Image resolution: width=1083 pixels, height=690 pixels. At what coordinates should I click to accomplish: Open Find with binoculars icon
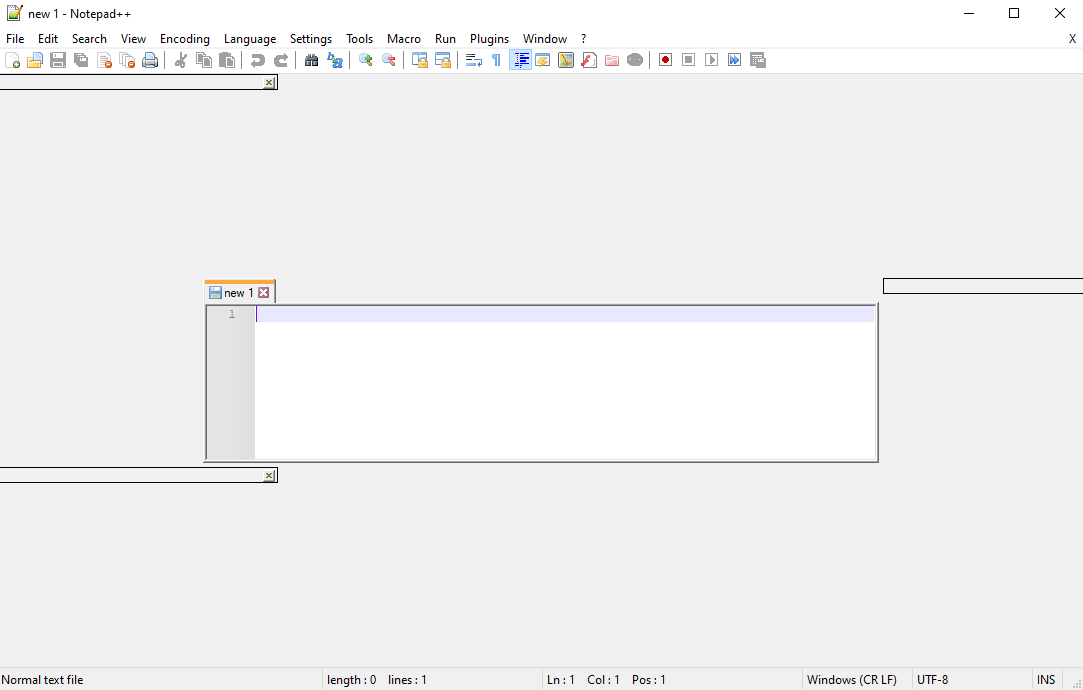coord(312,60)
